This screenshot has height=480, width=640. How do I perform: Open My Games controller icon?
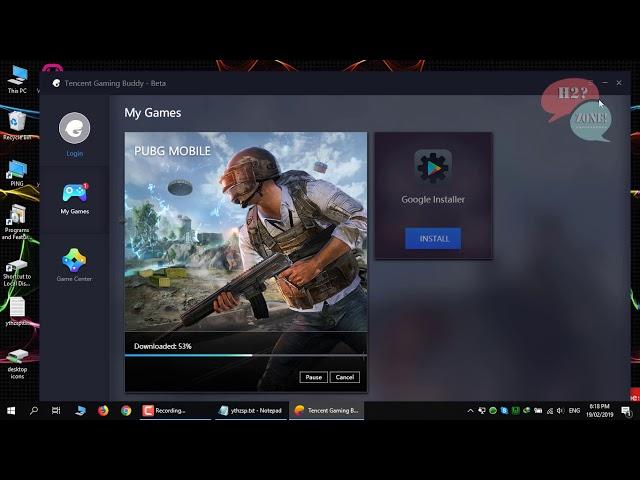[75, 193]
